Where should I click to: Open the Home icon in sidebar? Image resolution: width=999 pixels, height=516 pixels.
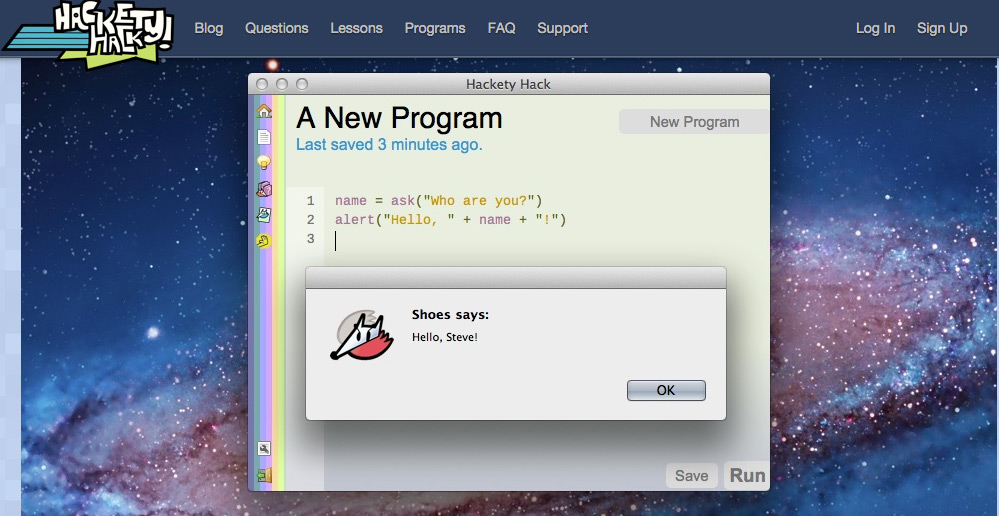coord(264,111)
